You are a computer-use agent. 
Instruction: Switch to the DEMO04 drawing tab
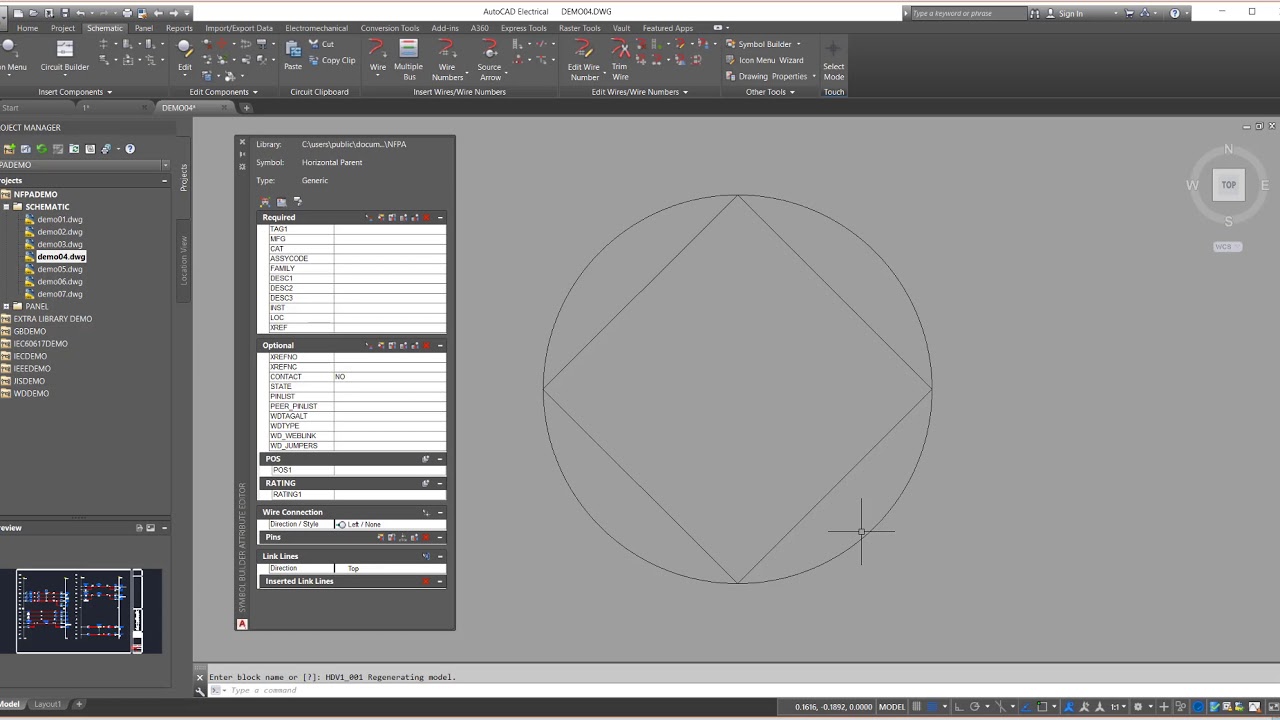[180, 108]
